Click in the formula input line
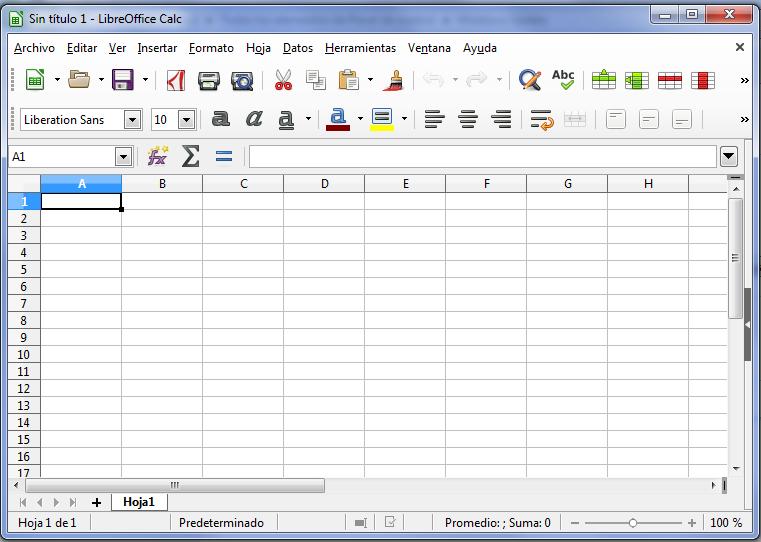This screenshot has height=542, width=761. 482,156
